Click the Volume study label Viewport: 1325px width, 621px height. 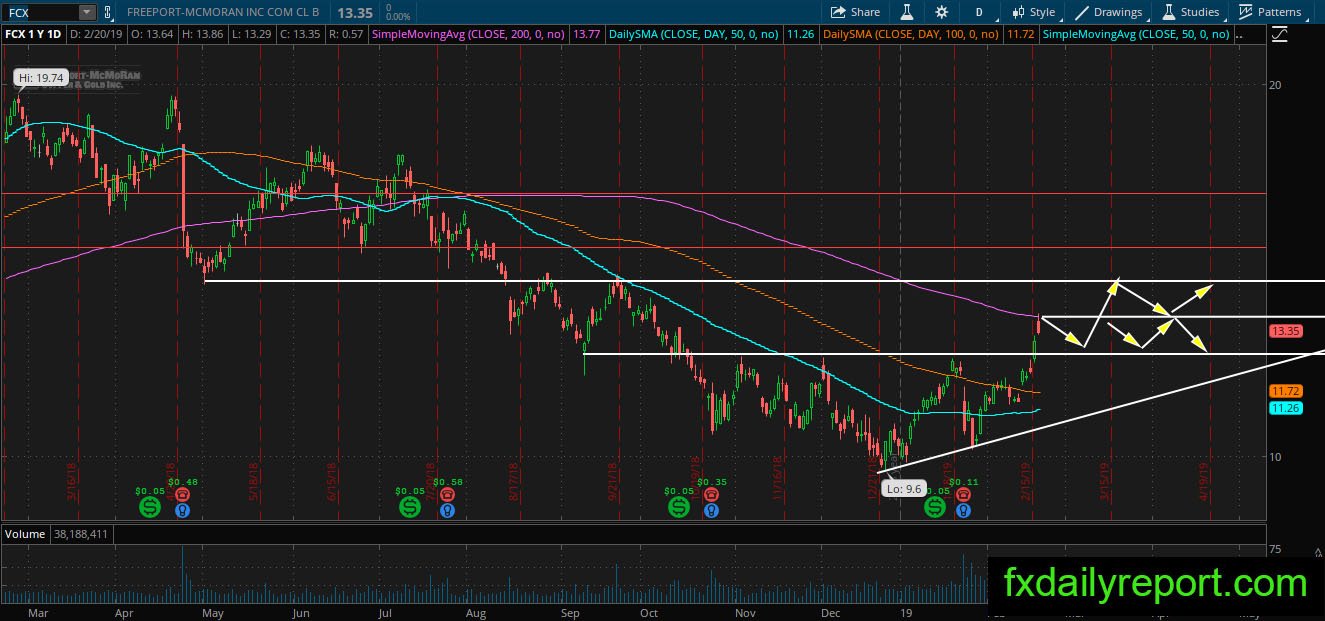[x=26, y=534]
